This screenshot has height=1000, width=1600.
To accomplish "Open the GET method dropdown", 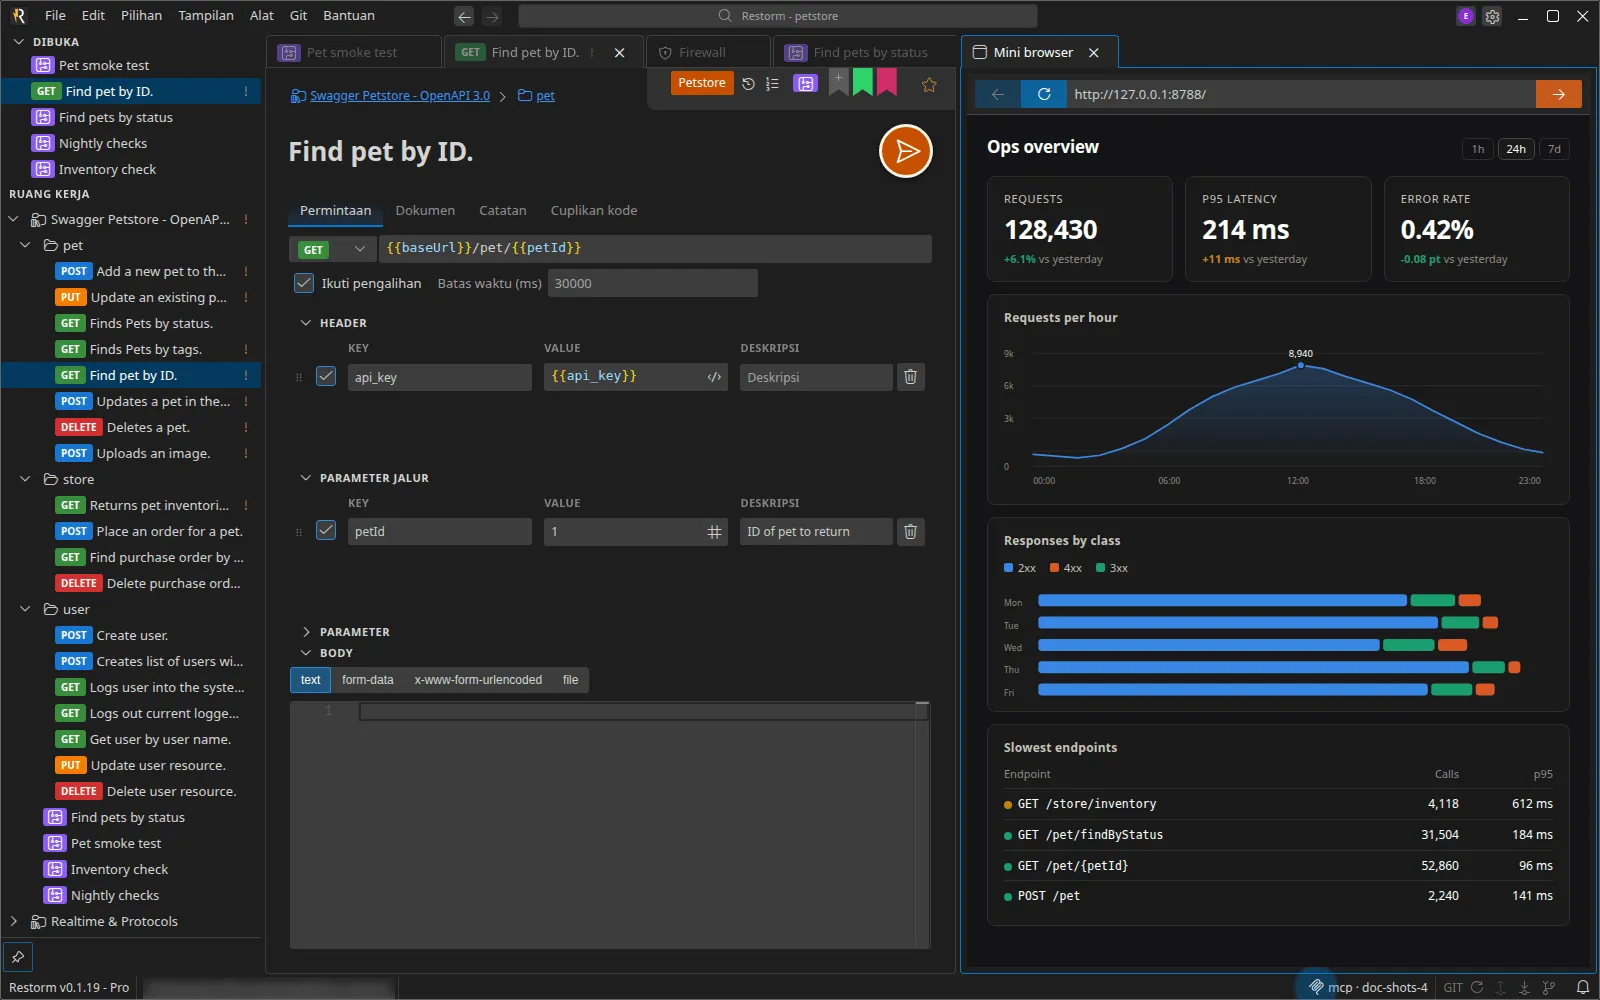I will (333, 249).
